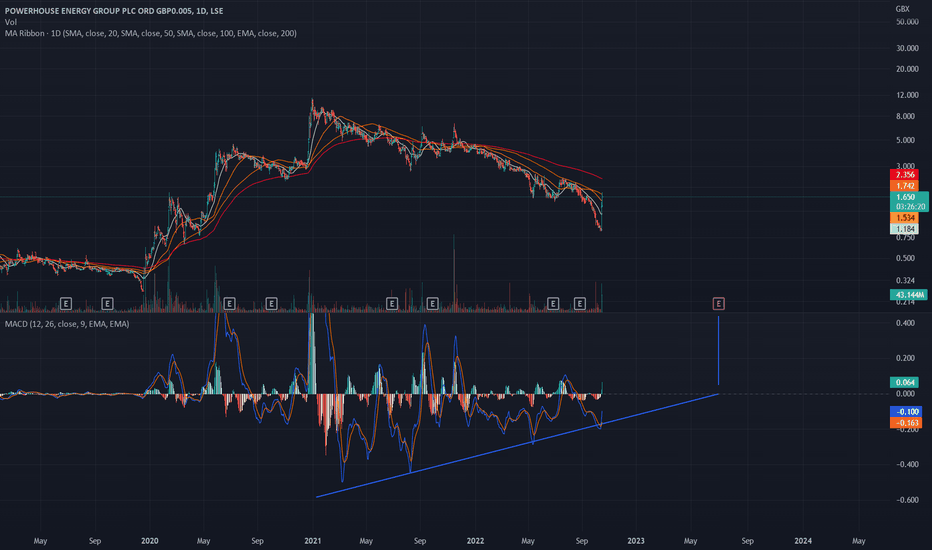Click the orange 1.742 price label
Screen dimensions: 932x550
[904, 186]
